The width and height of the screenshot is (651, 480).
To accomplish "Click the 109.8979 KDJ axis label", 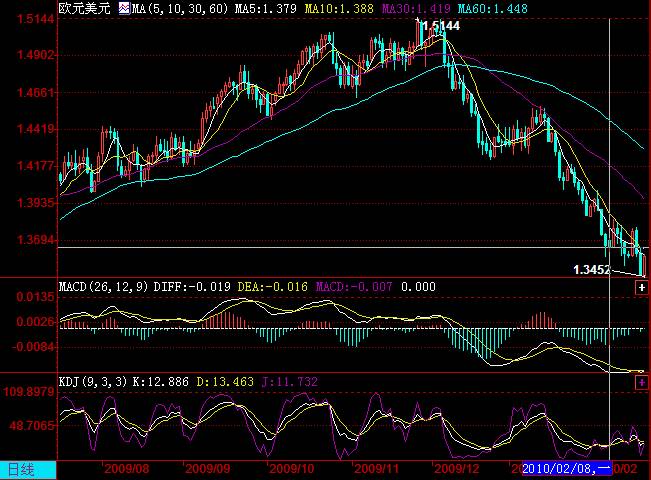I will coord(29,392).
